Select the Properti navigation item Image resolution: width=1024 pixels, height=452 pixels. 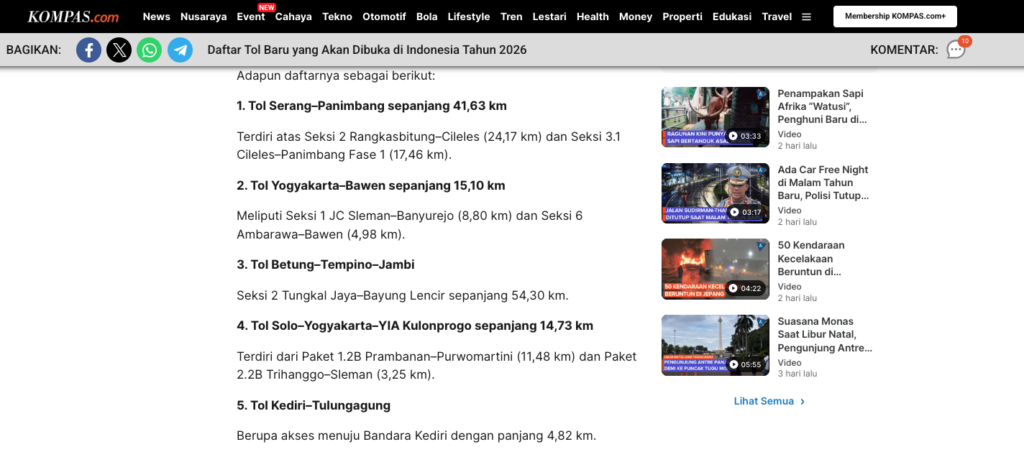click(x=683, y=17)
